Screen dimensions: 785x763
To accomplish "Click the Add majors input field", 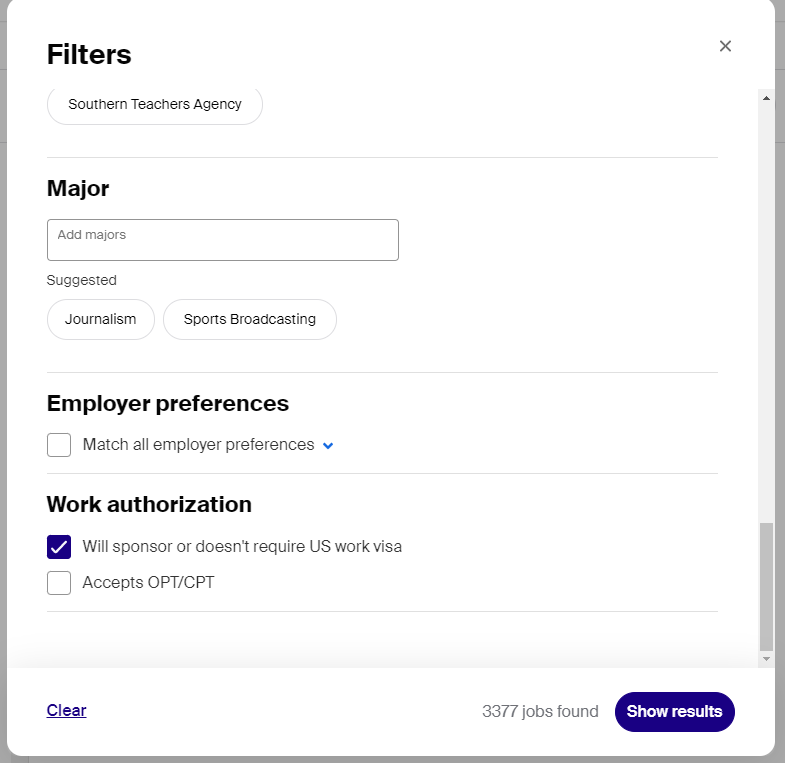I will click(223, 240).
